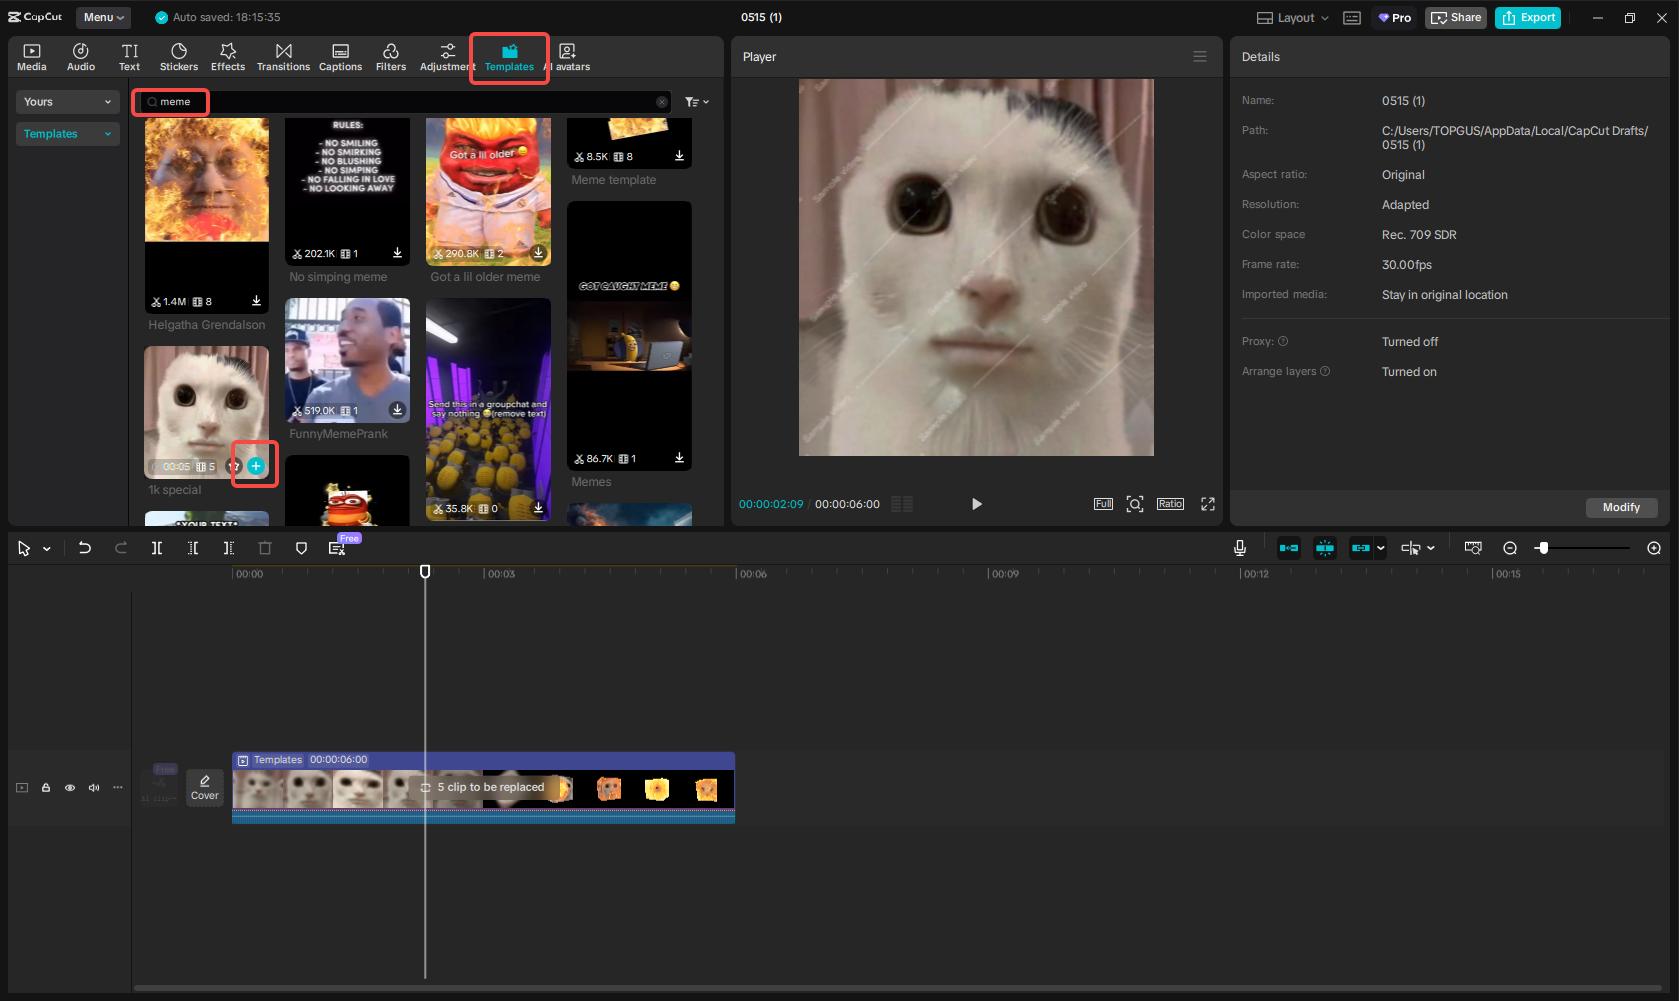The width and height of the screenshot is (1679, 1001).
Task: Click the Modify button in Details panel
Action: click(x=1621, y=507)
